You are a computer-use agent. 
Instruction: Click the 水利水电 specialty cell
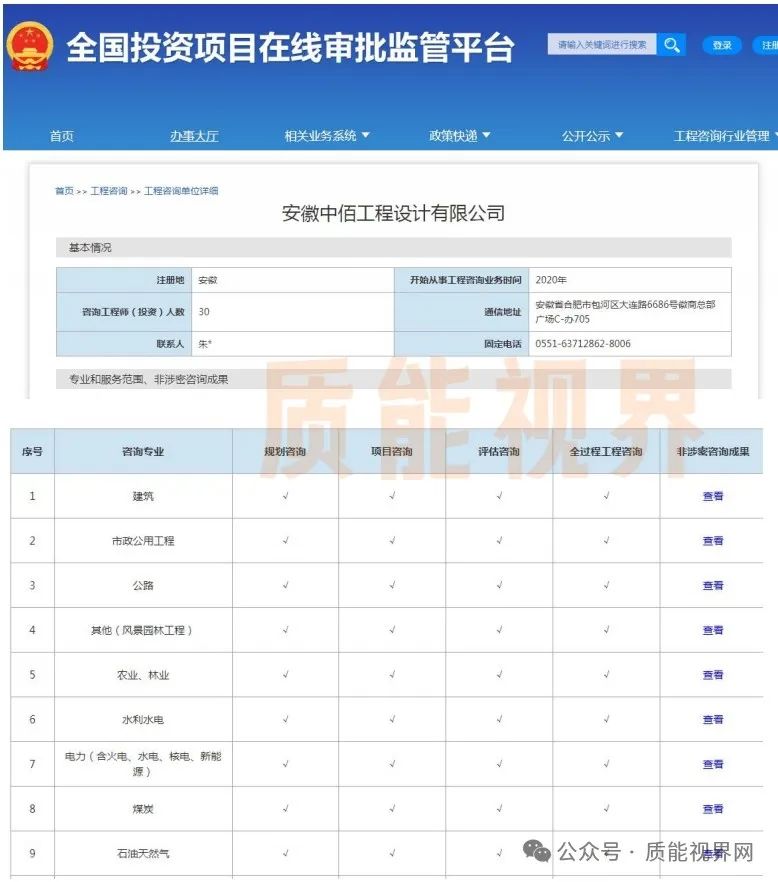(x=143, y=719)
